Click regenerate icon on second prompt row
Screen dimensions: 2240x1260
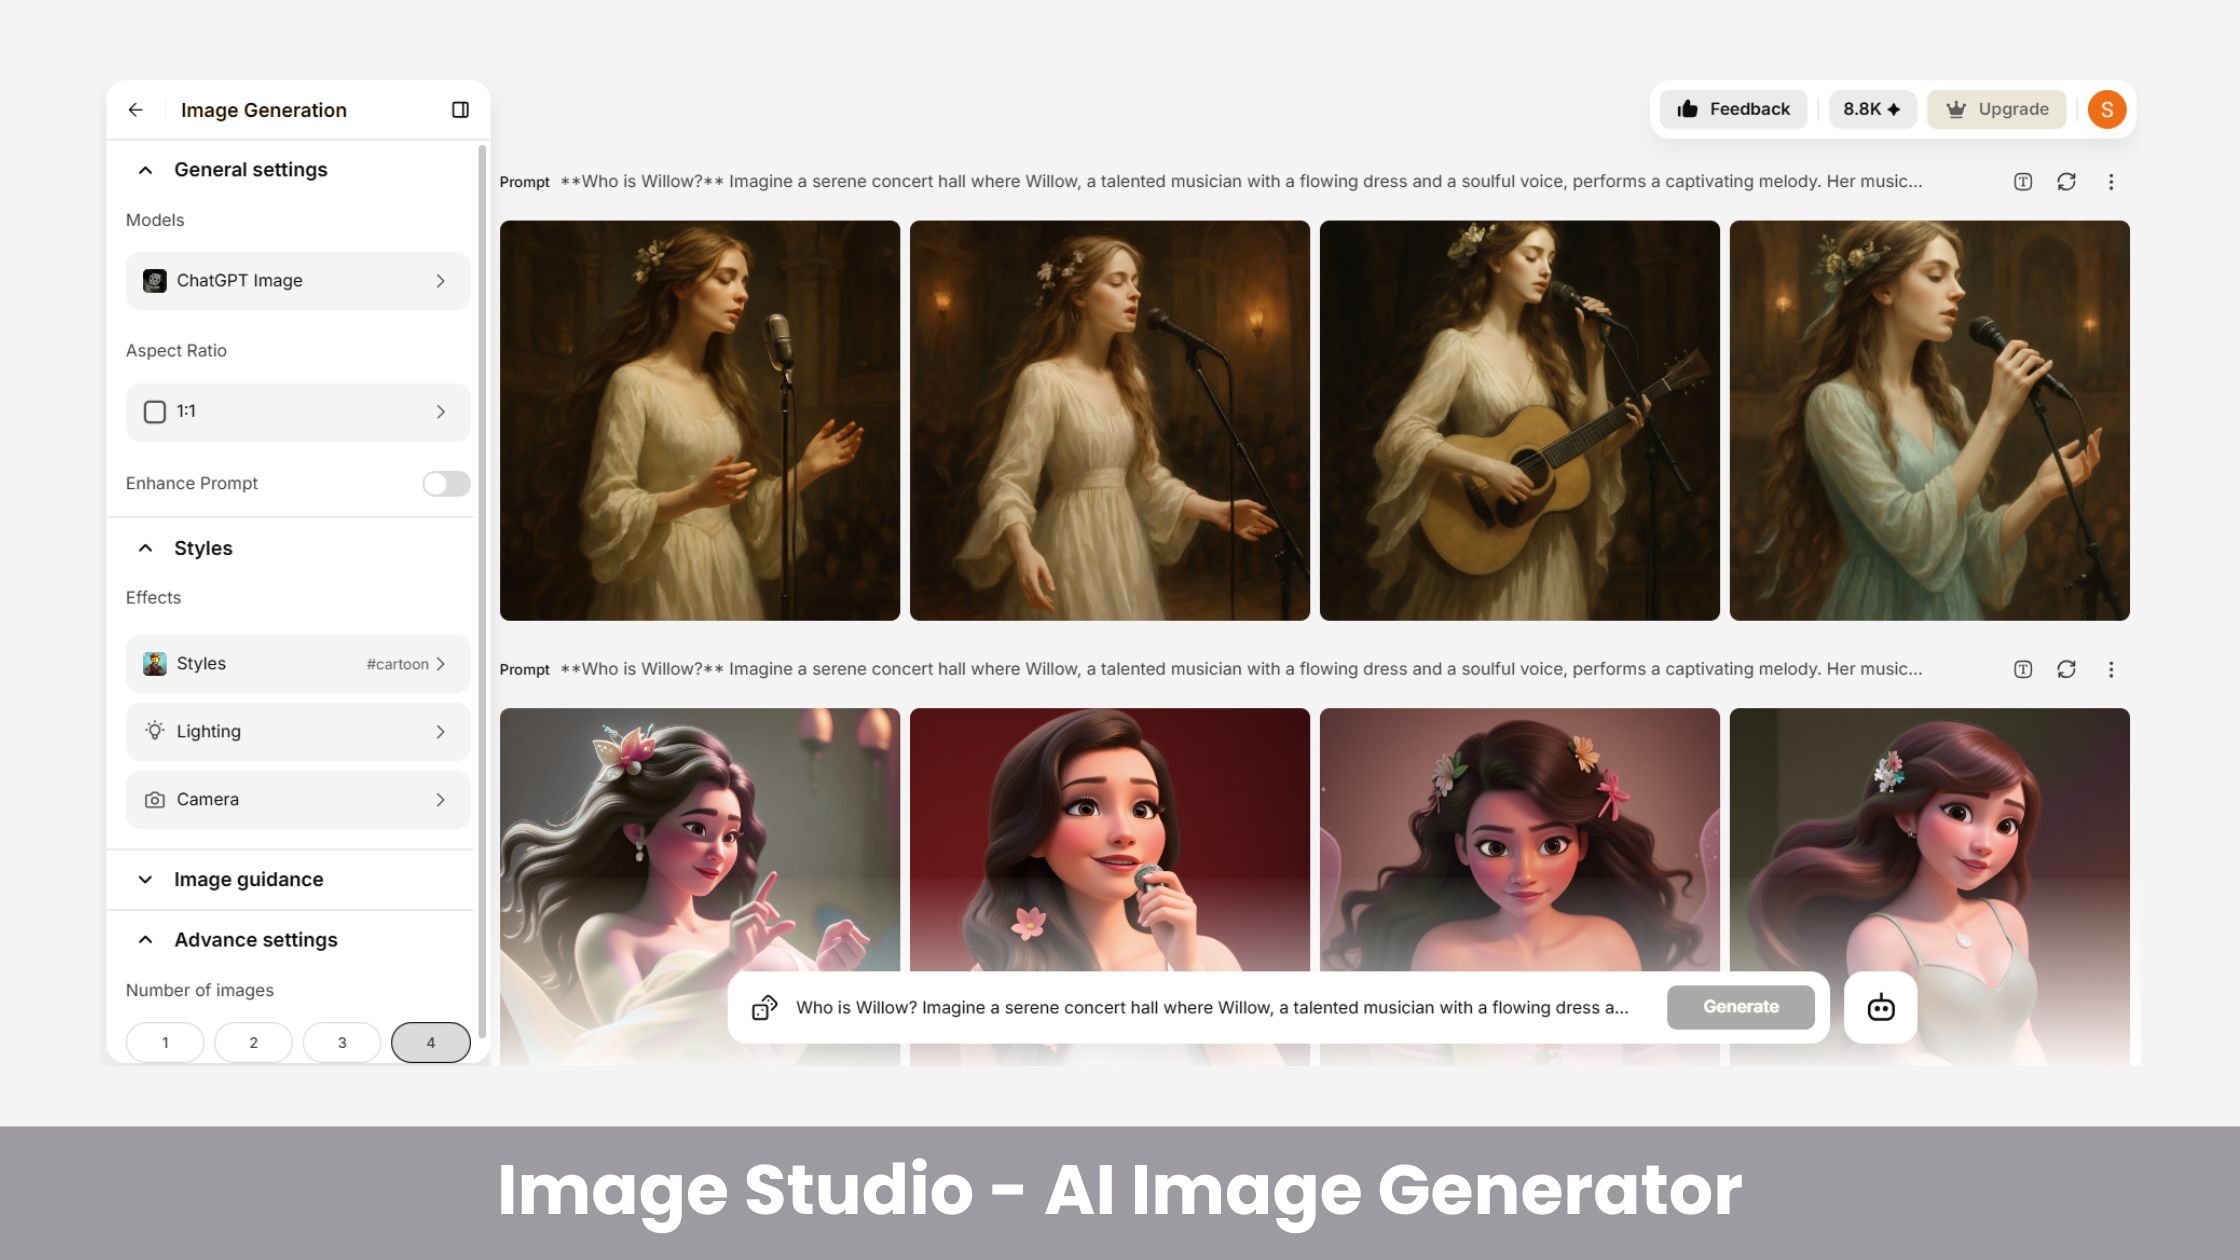(x=2066, y=670)
